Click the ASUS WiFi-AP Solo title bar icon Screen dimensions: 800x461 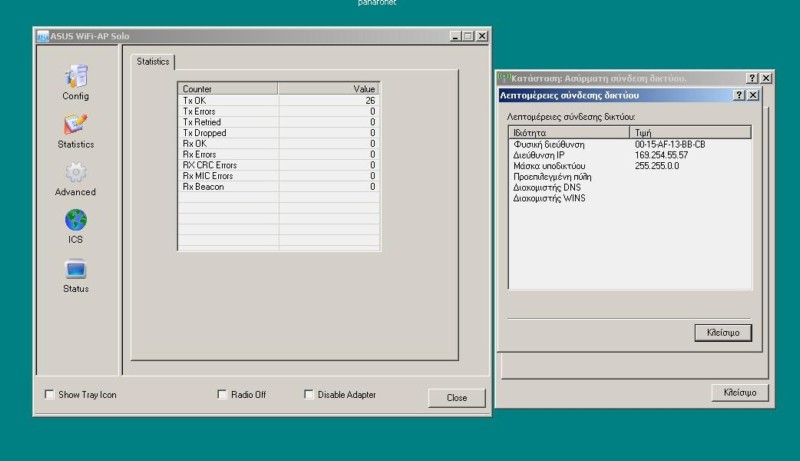[43, 36]
